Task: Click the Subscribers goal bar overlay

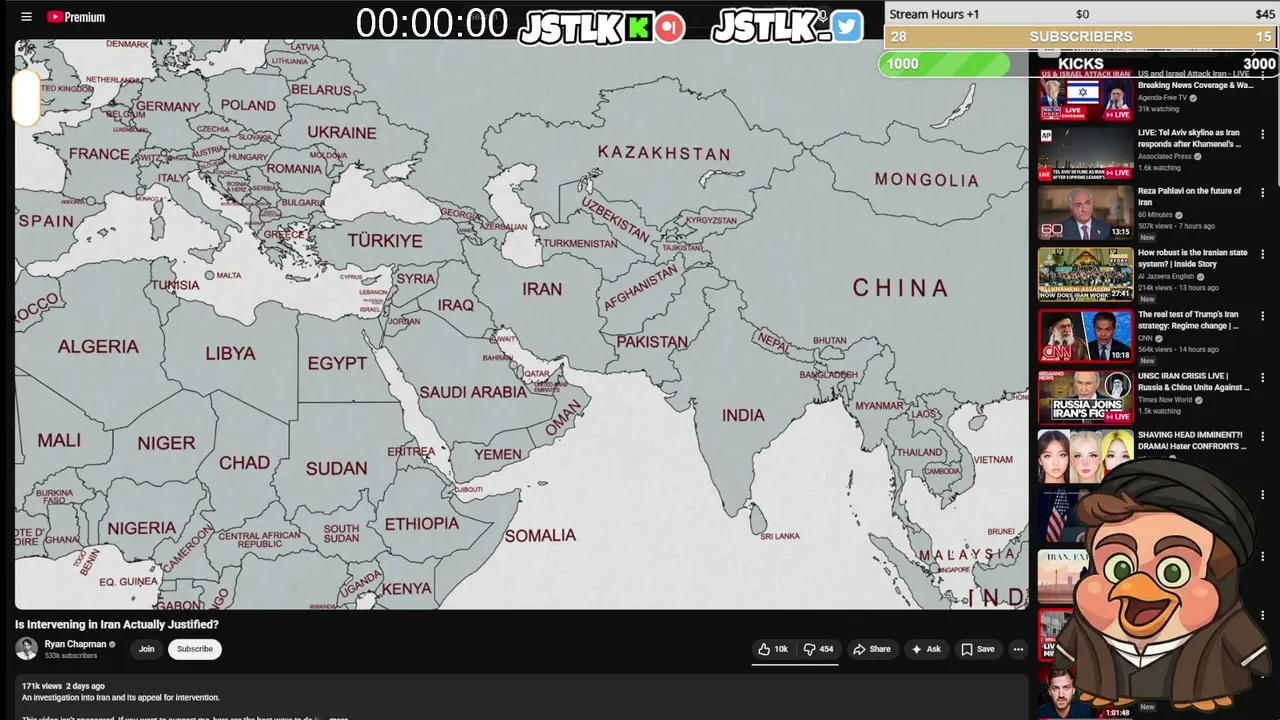Action: [1081, 37]
